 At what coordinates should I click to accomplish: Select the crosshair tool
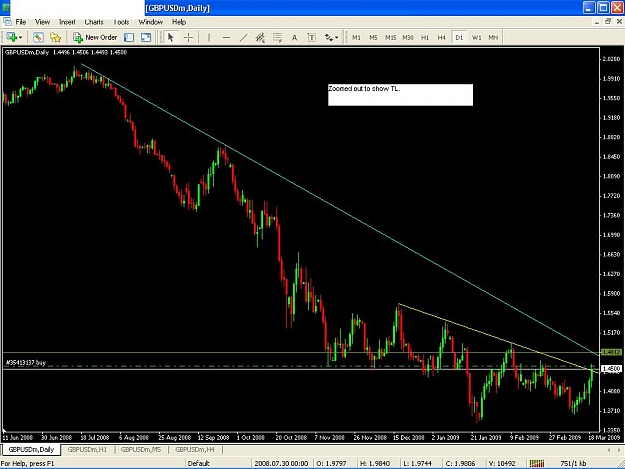tap(188, 37)
